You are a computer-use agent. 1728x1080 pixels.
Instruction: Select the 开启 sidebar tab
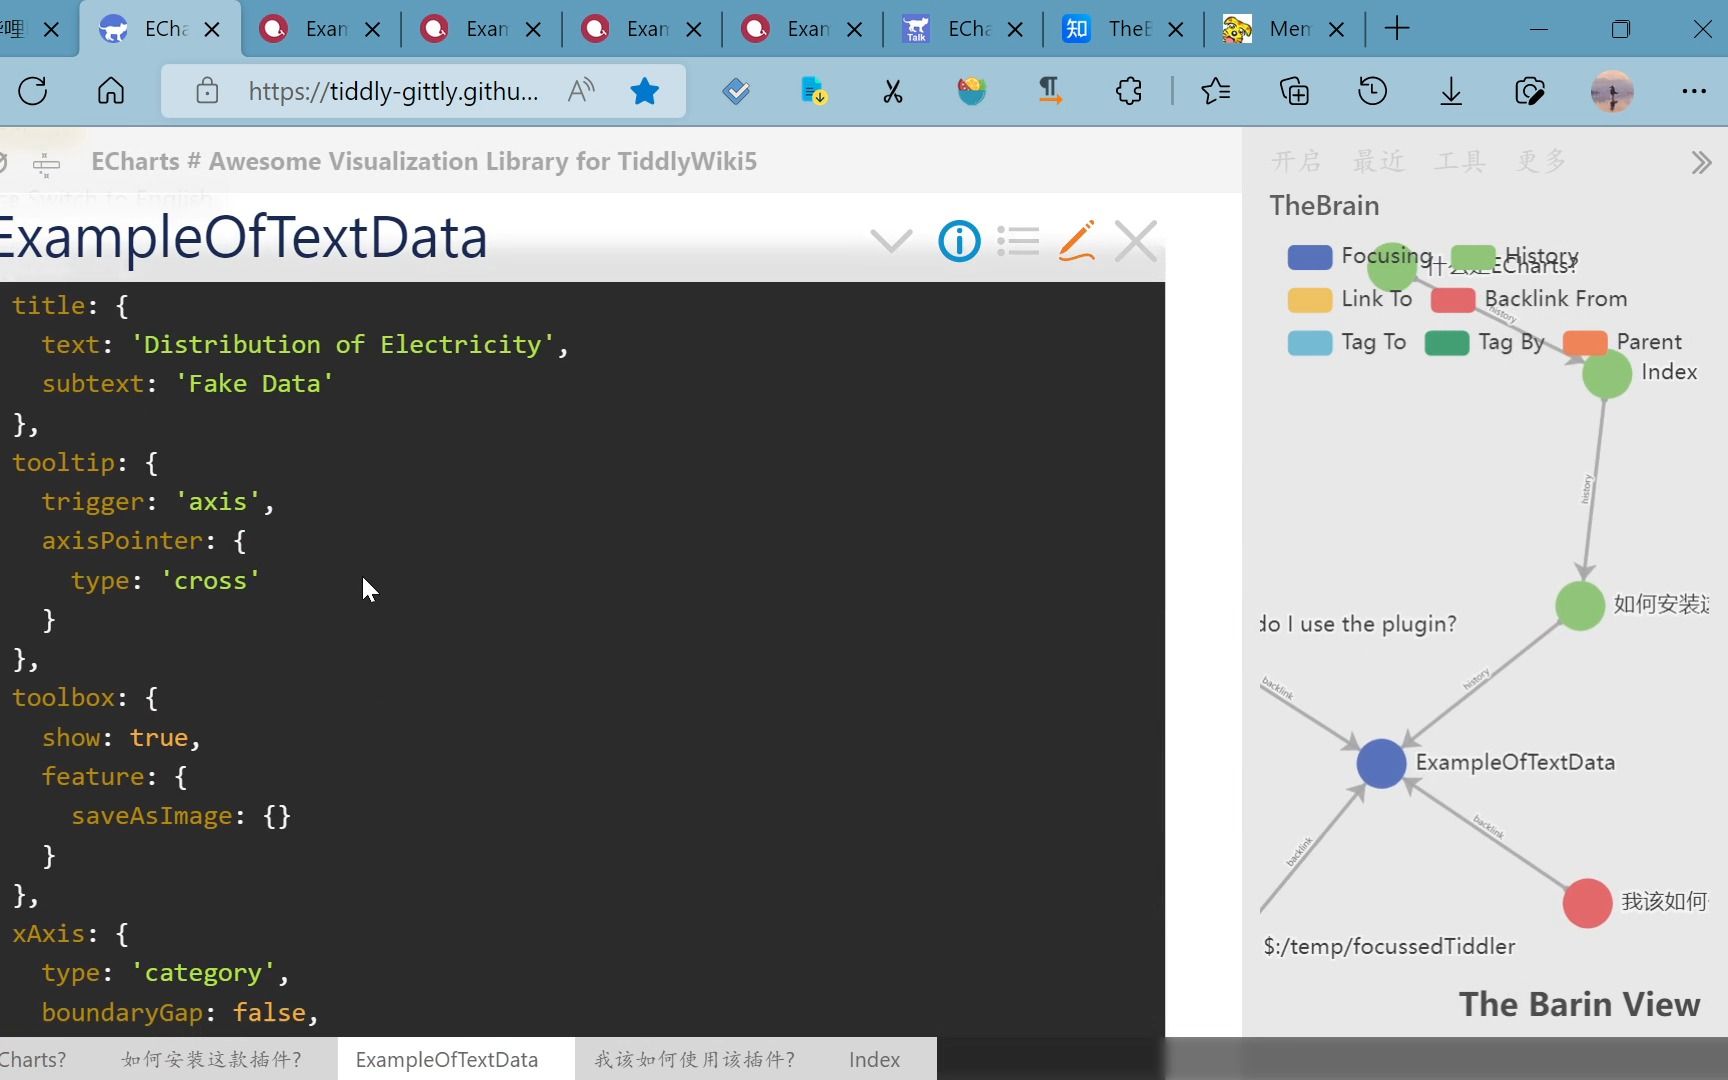click(x=1297, y=161)
